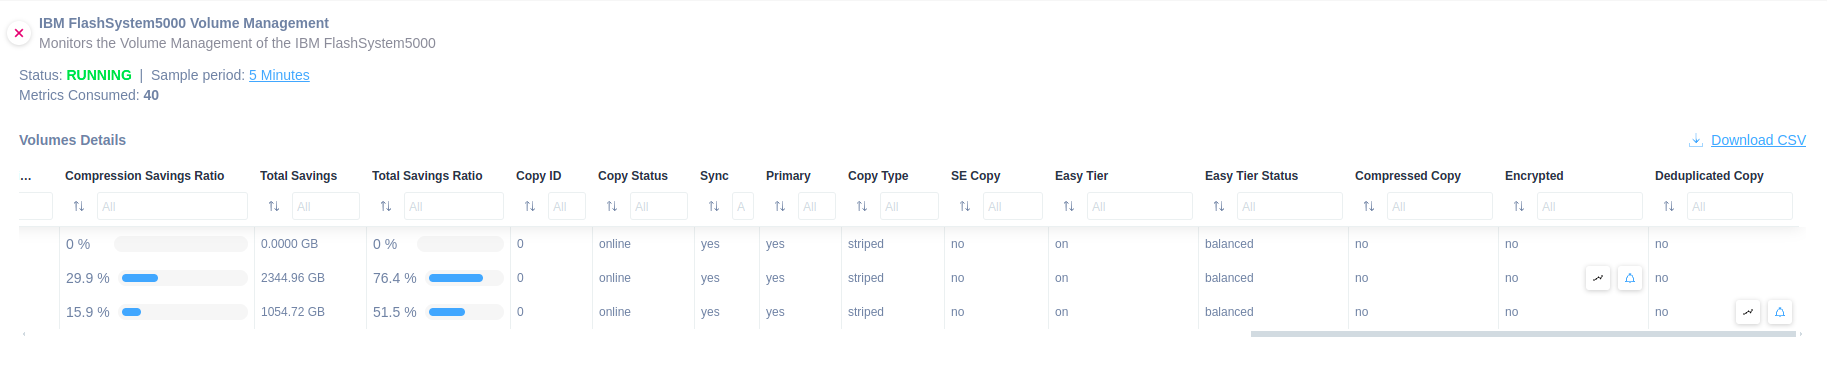Filter the Deduplicated Copy column field
The image size is (1827, 366).
1740,206
